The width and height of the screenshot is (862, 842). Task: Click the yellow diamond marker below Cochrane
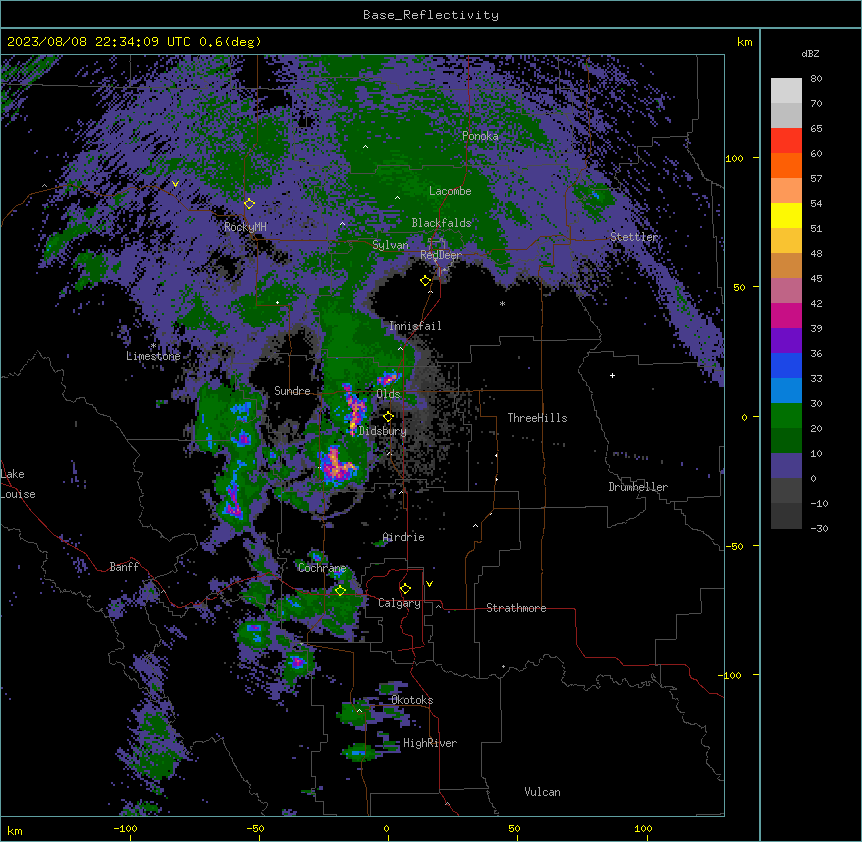pos(340,590)
